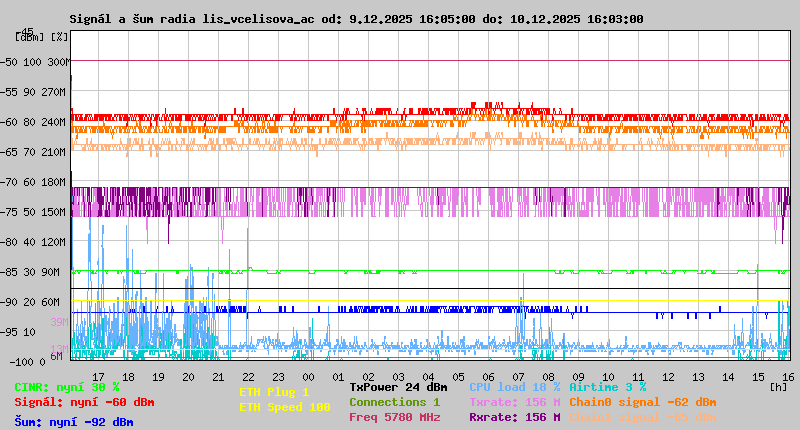
Task: Click hour '06' on the time axis
Action: tap(488, 377)
